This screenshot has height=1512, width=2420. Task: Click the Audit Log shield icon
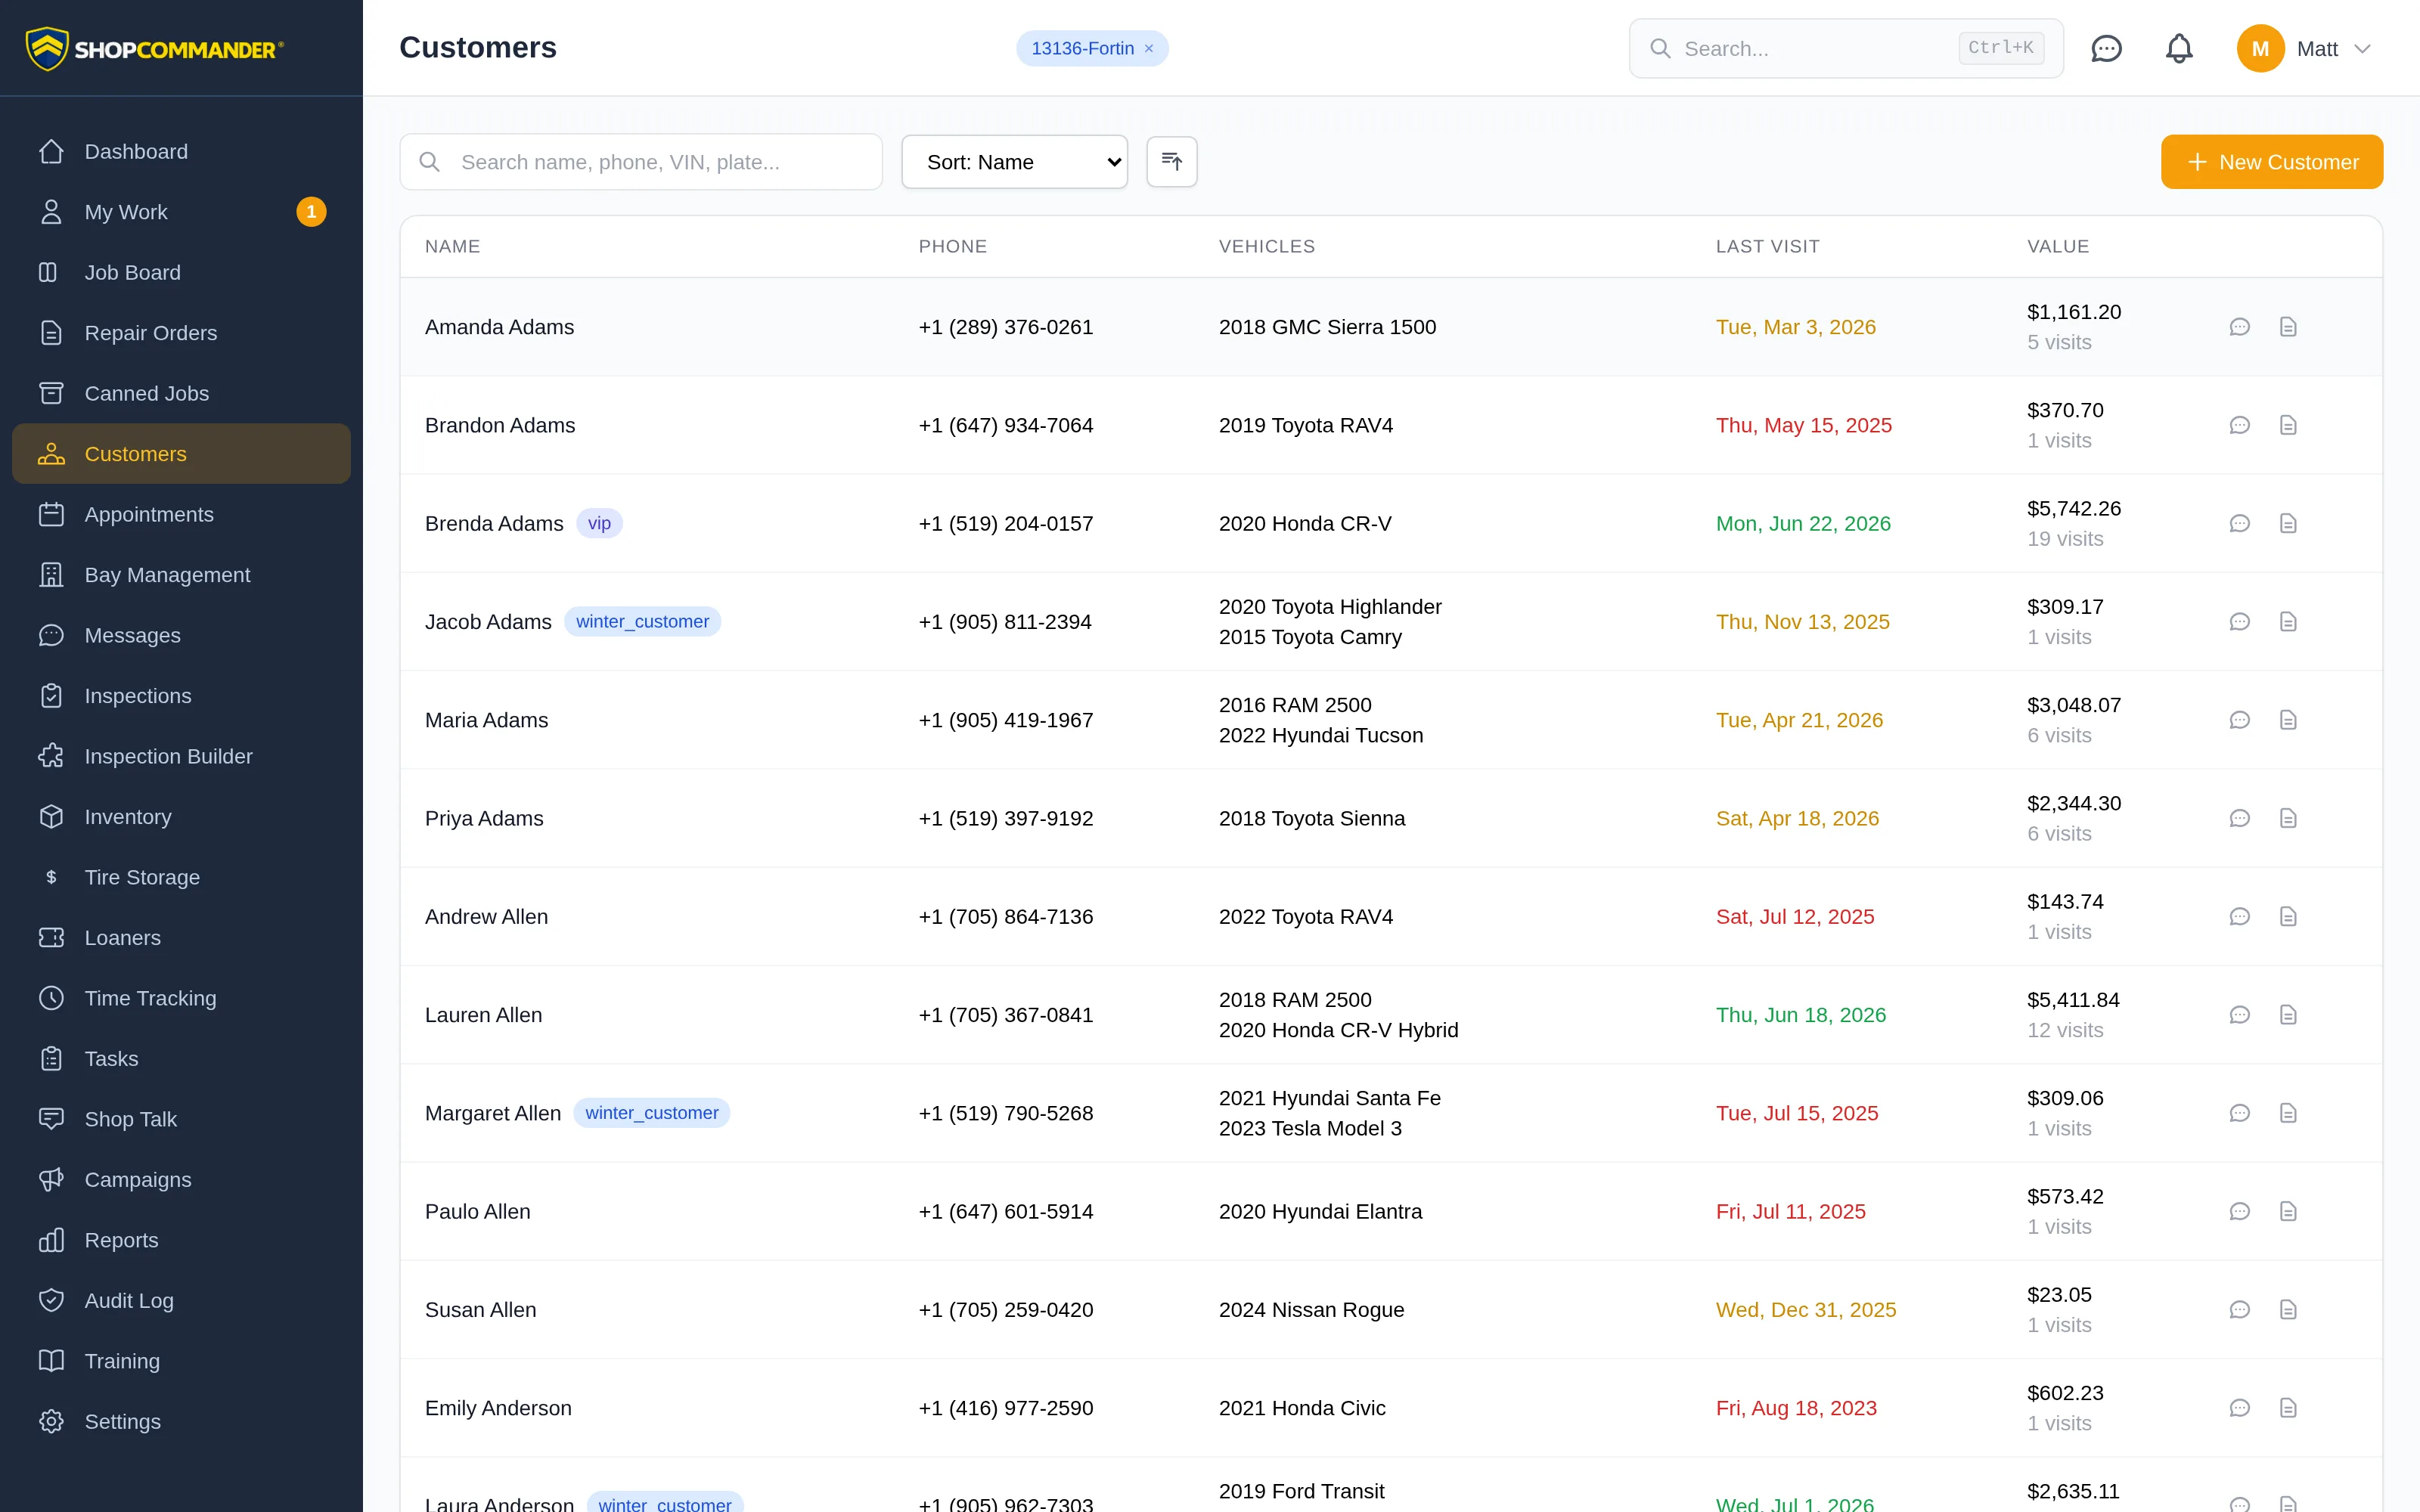click(x=51, y=1301)
